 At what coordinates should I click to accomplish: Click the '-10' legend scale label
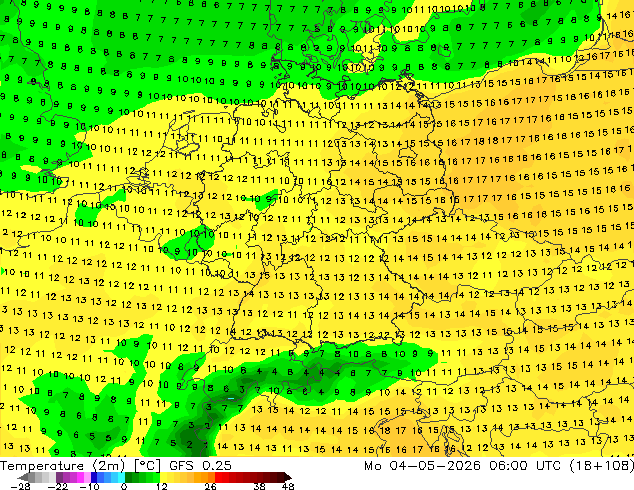(x=89, y=486)
